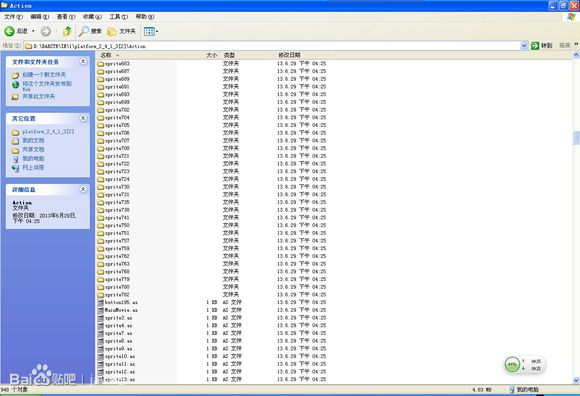Open the Edit (编辑) menu
The height and width of the screenshot is (396, 580).
(x=40, y=17)
